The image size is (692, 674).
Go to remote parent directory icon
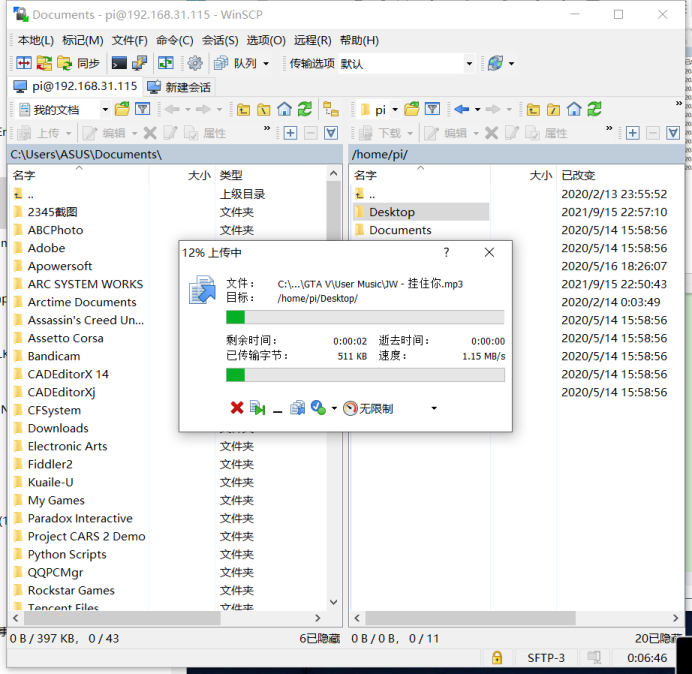[x=533, y=109]
